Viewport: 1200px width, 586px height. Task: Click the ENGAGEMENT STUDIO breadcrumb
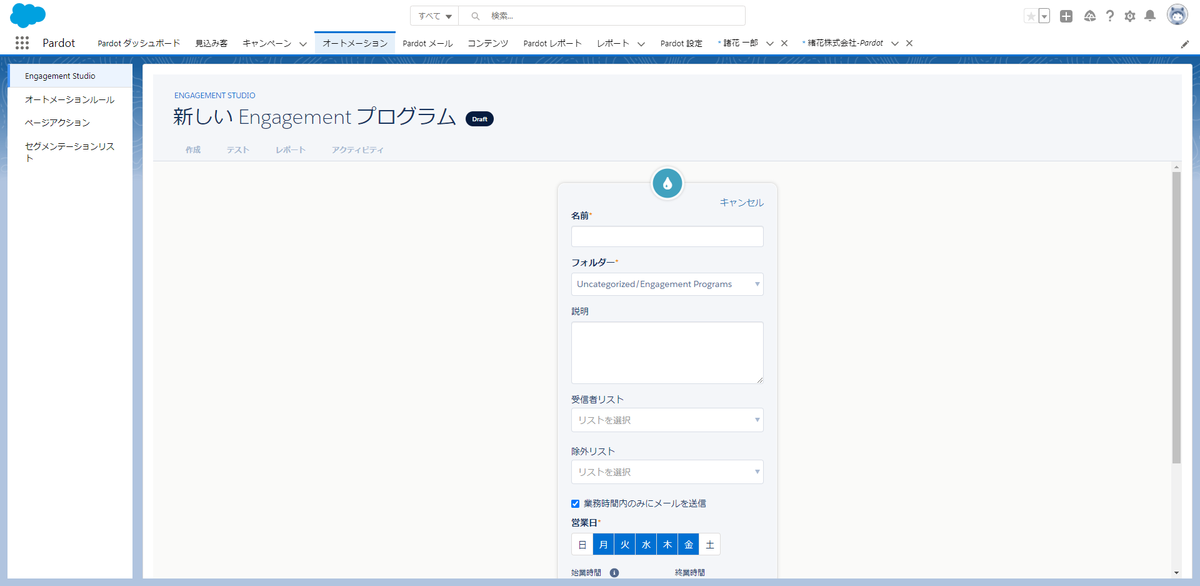[x=215, y=95]
